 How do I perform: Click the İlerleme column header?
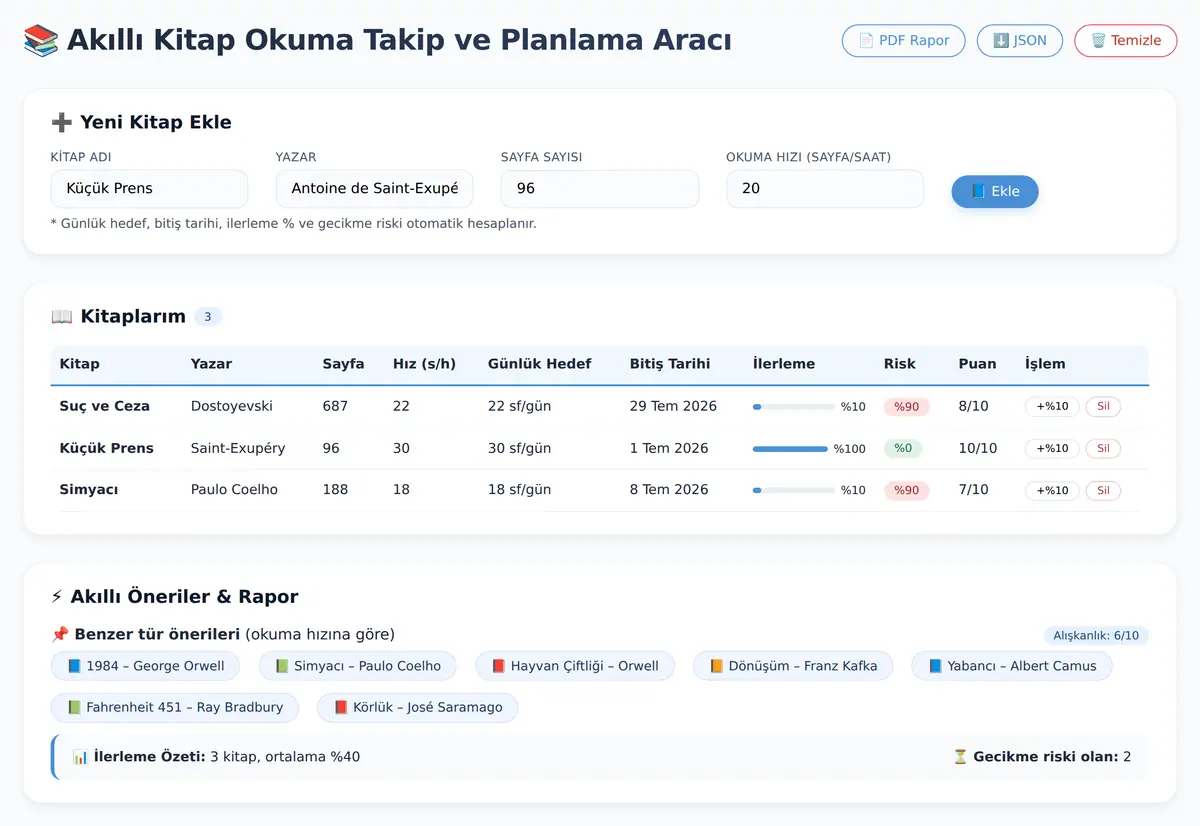pos(784,364)
